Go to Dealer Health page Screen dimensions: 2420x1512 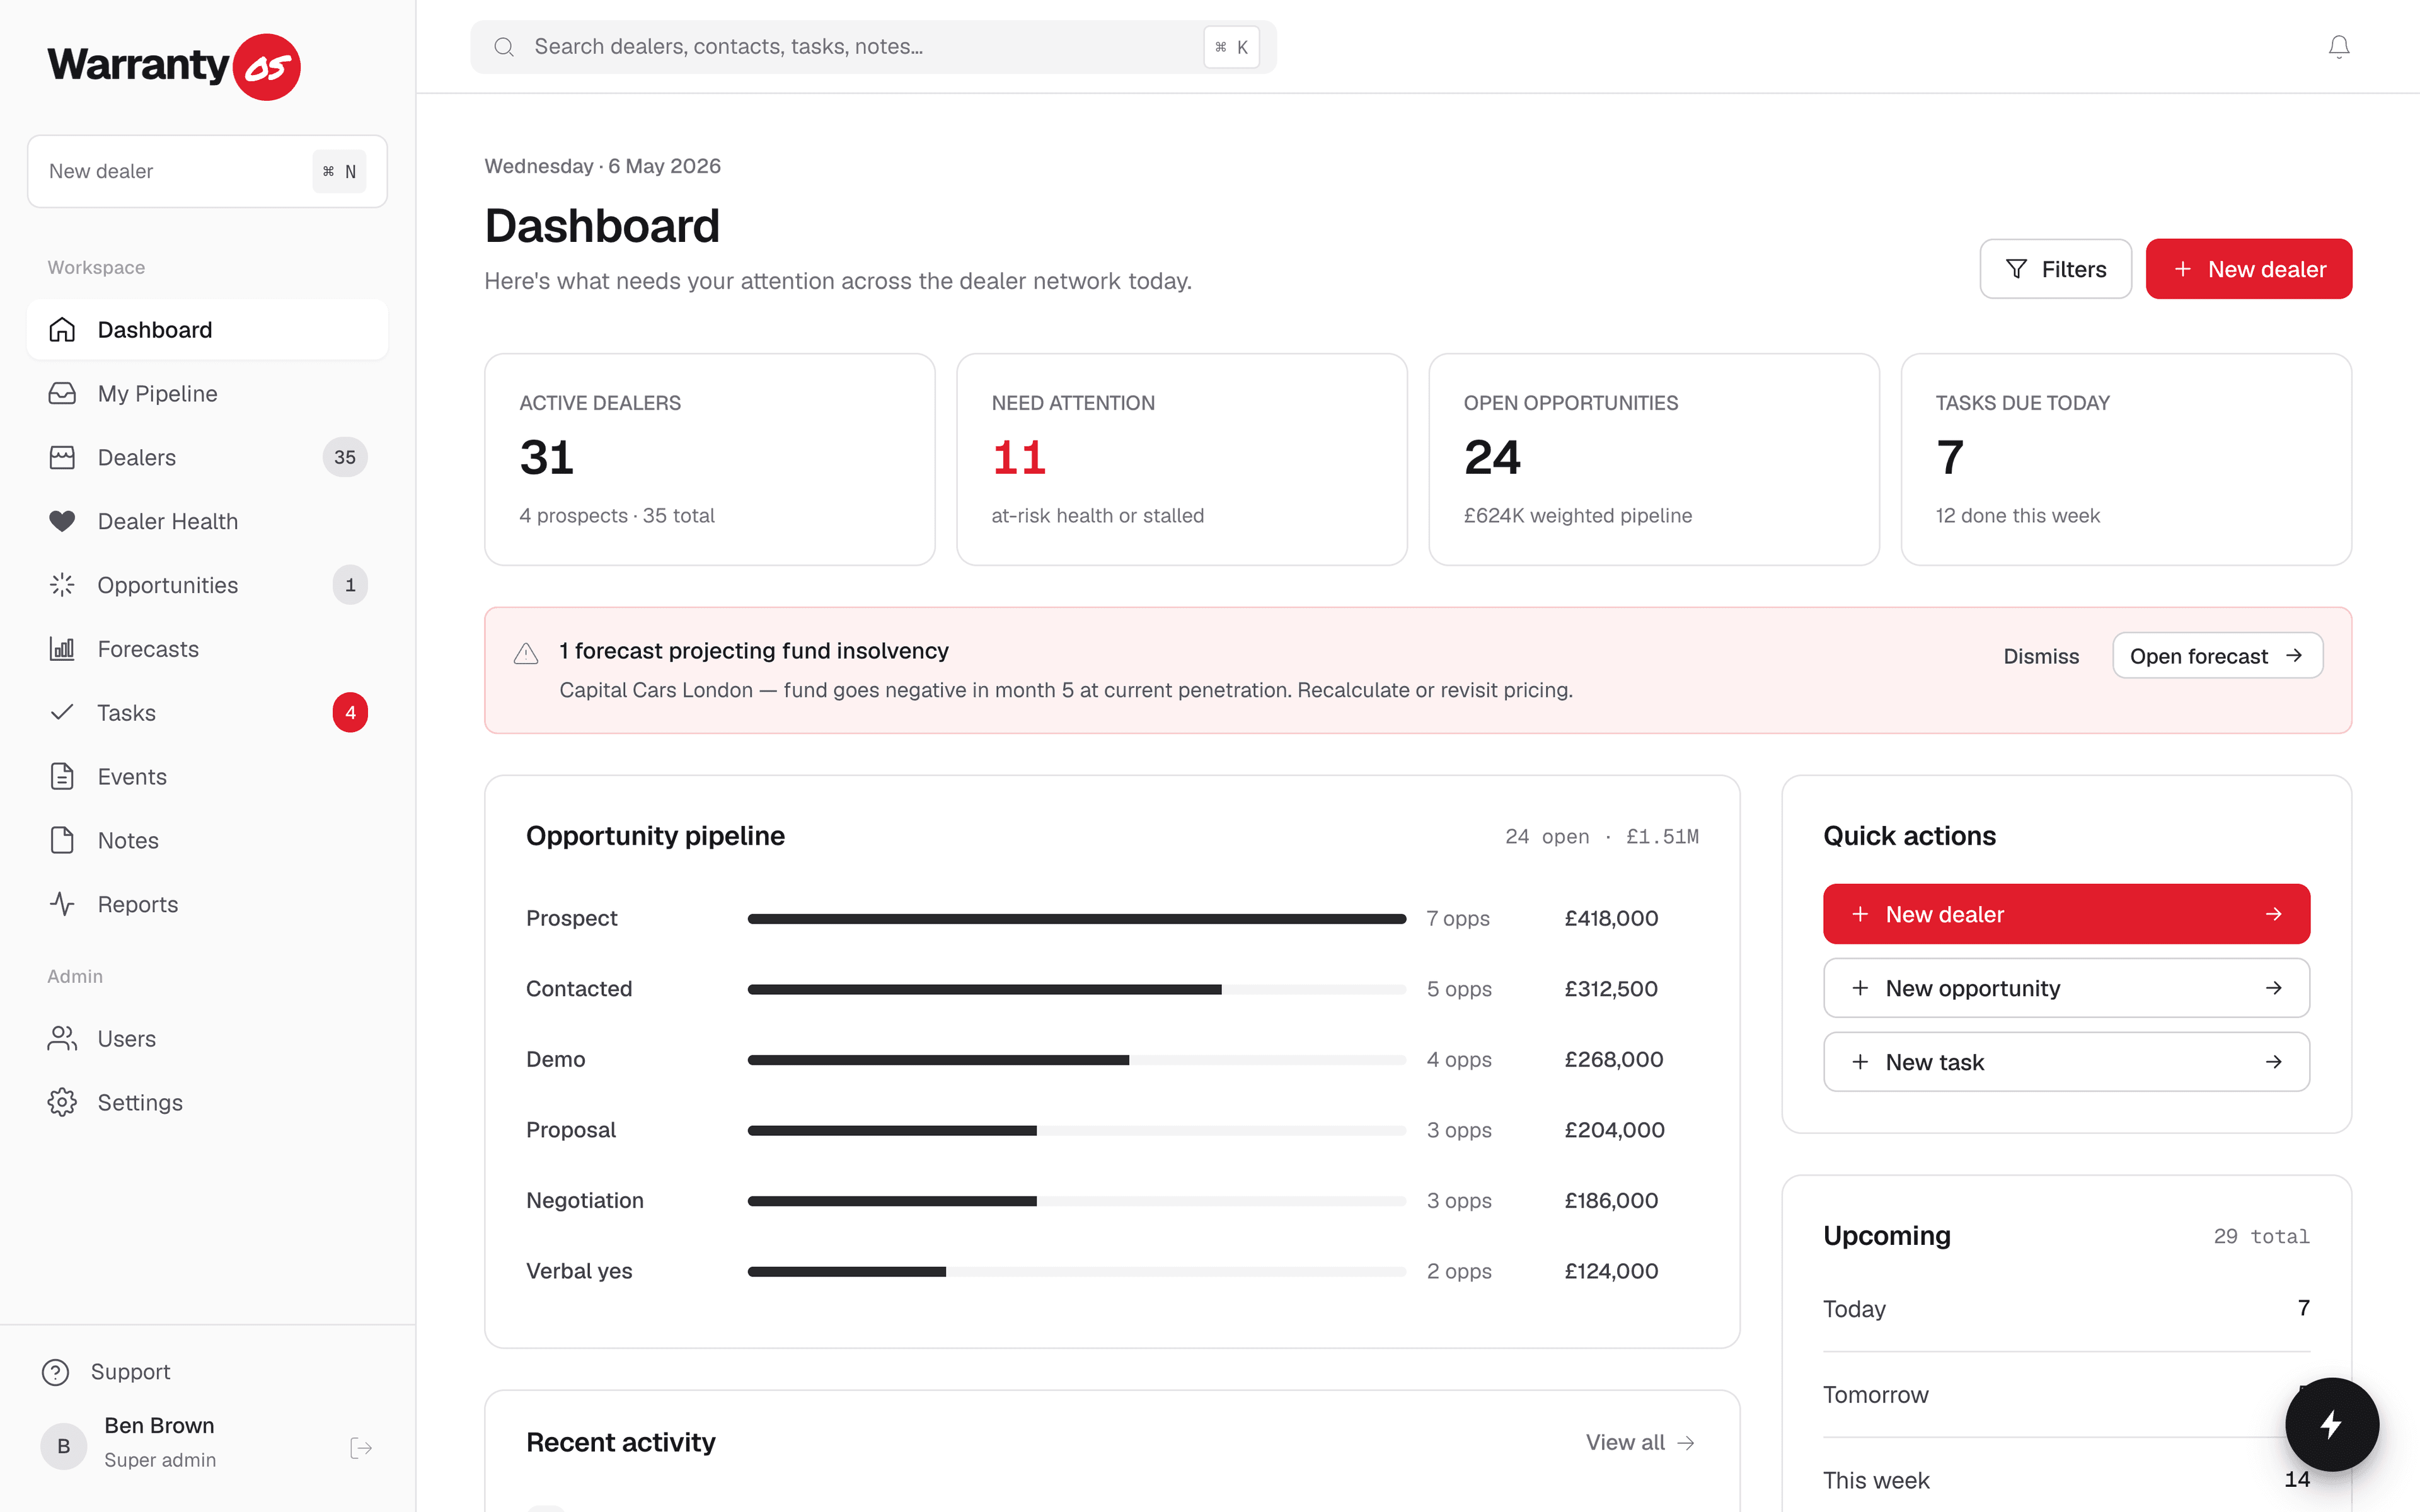tap(207, 521)
